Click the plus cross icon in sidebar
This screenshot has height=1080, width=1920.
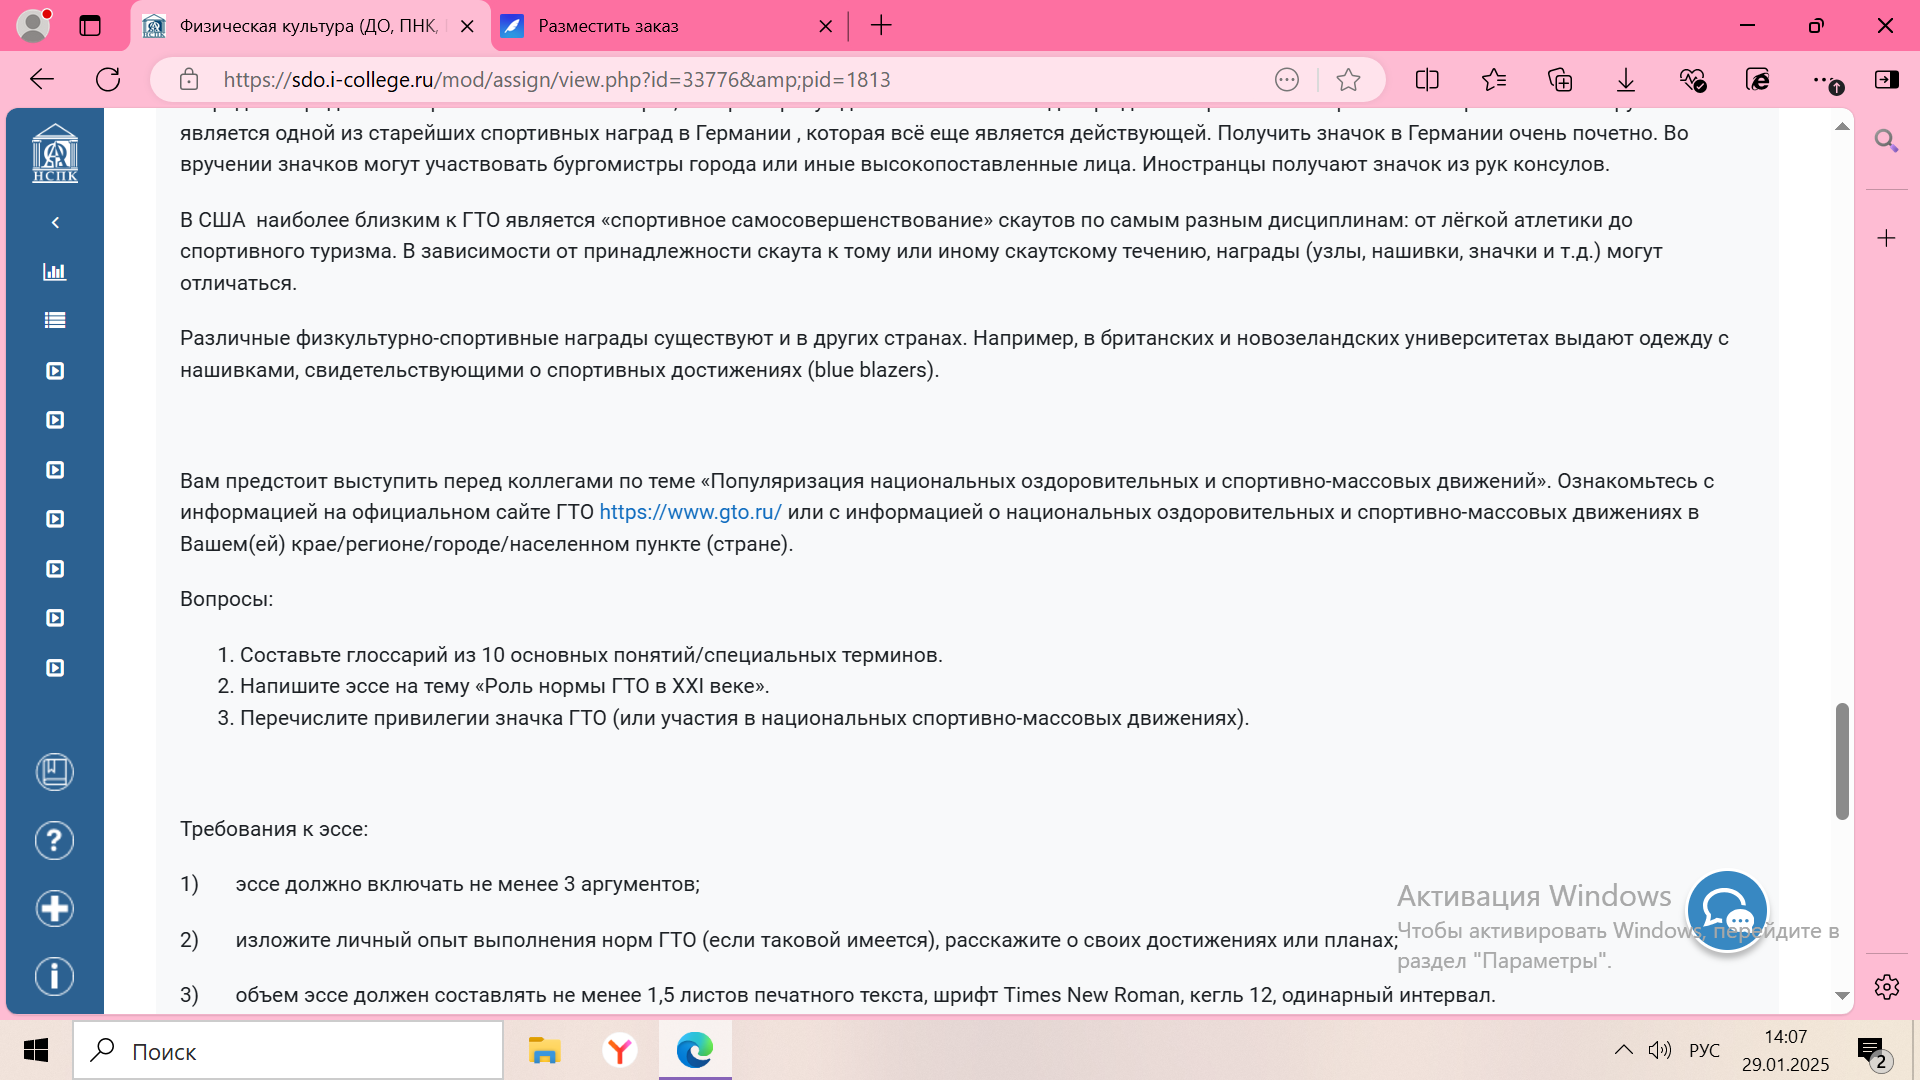pos(55,908)
